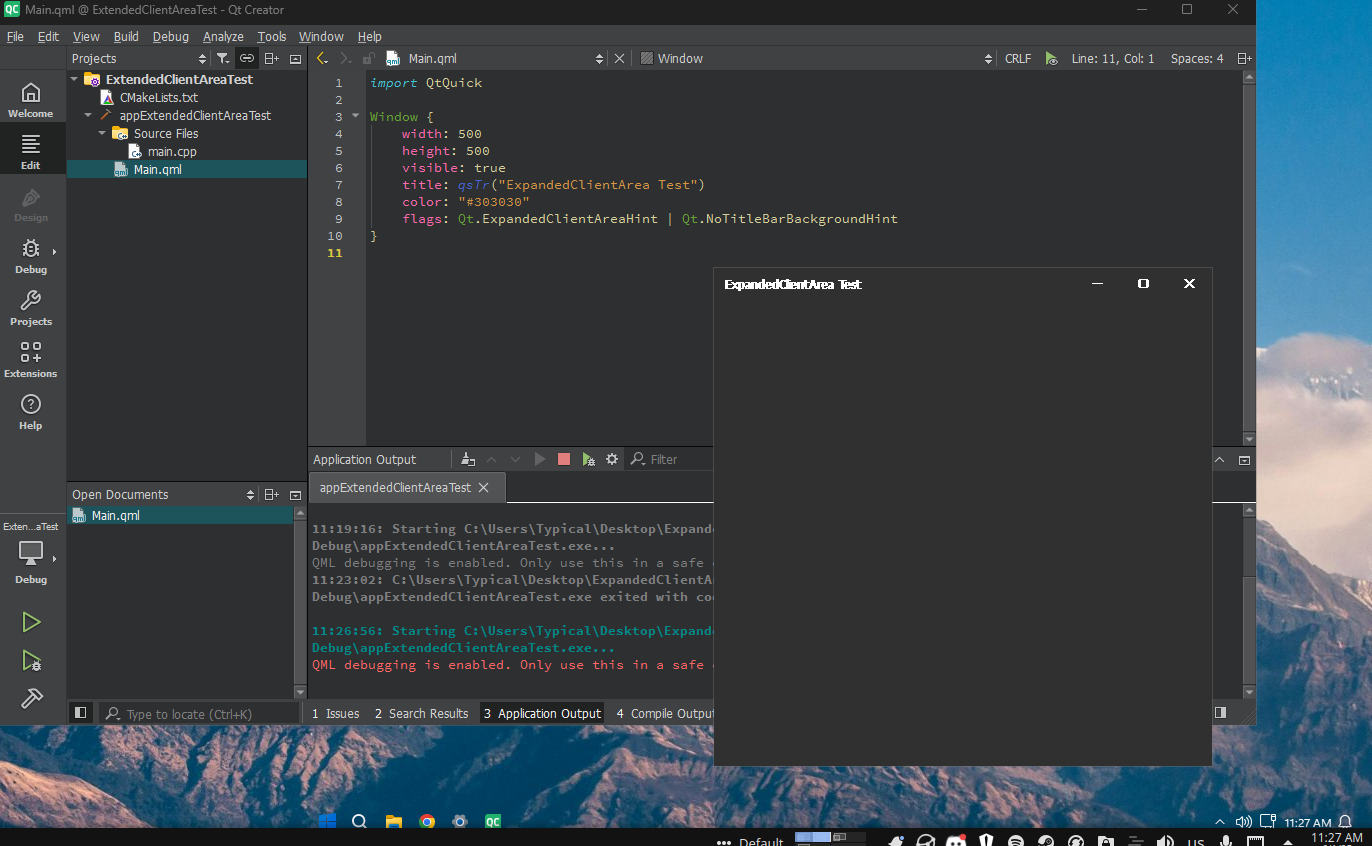Open Chrome from the taskbar
This screenshot has width=1372, height=846.
[x=427, y=822]
